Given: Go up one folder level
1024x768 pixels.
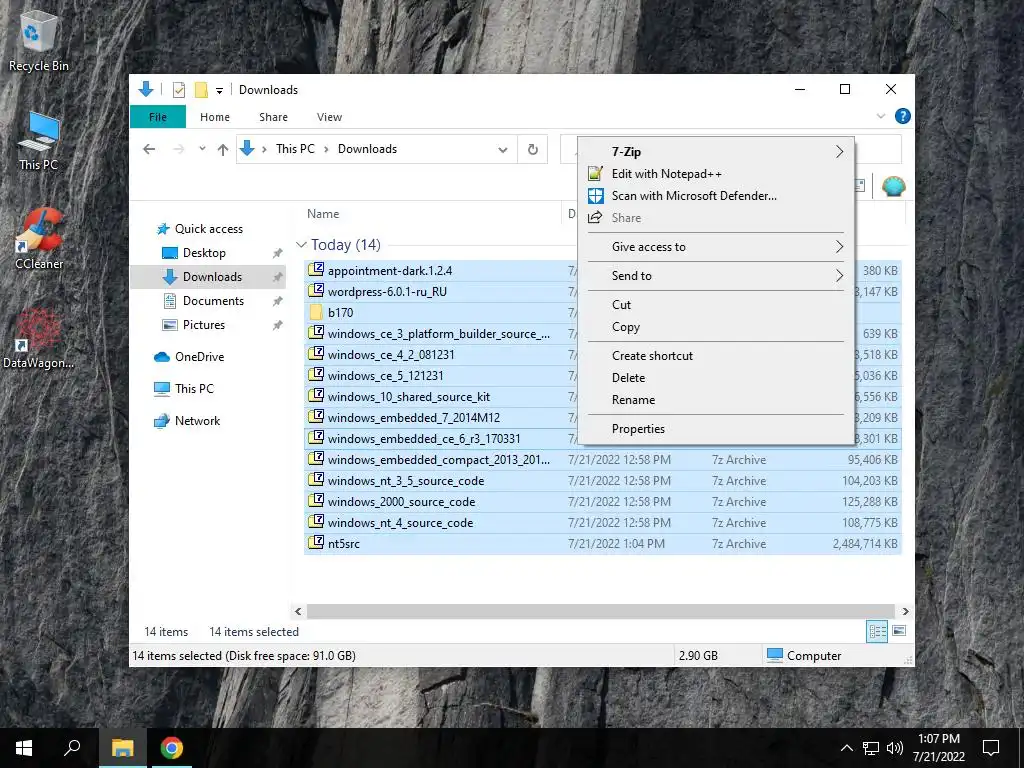Looking at the screenshot, I should tap(223, 150).
